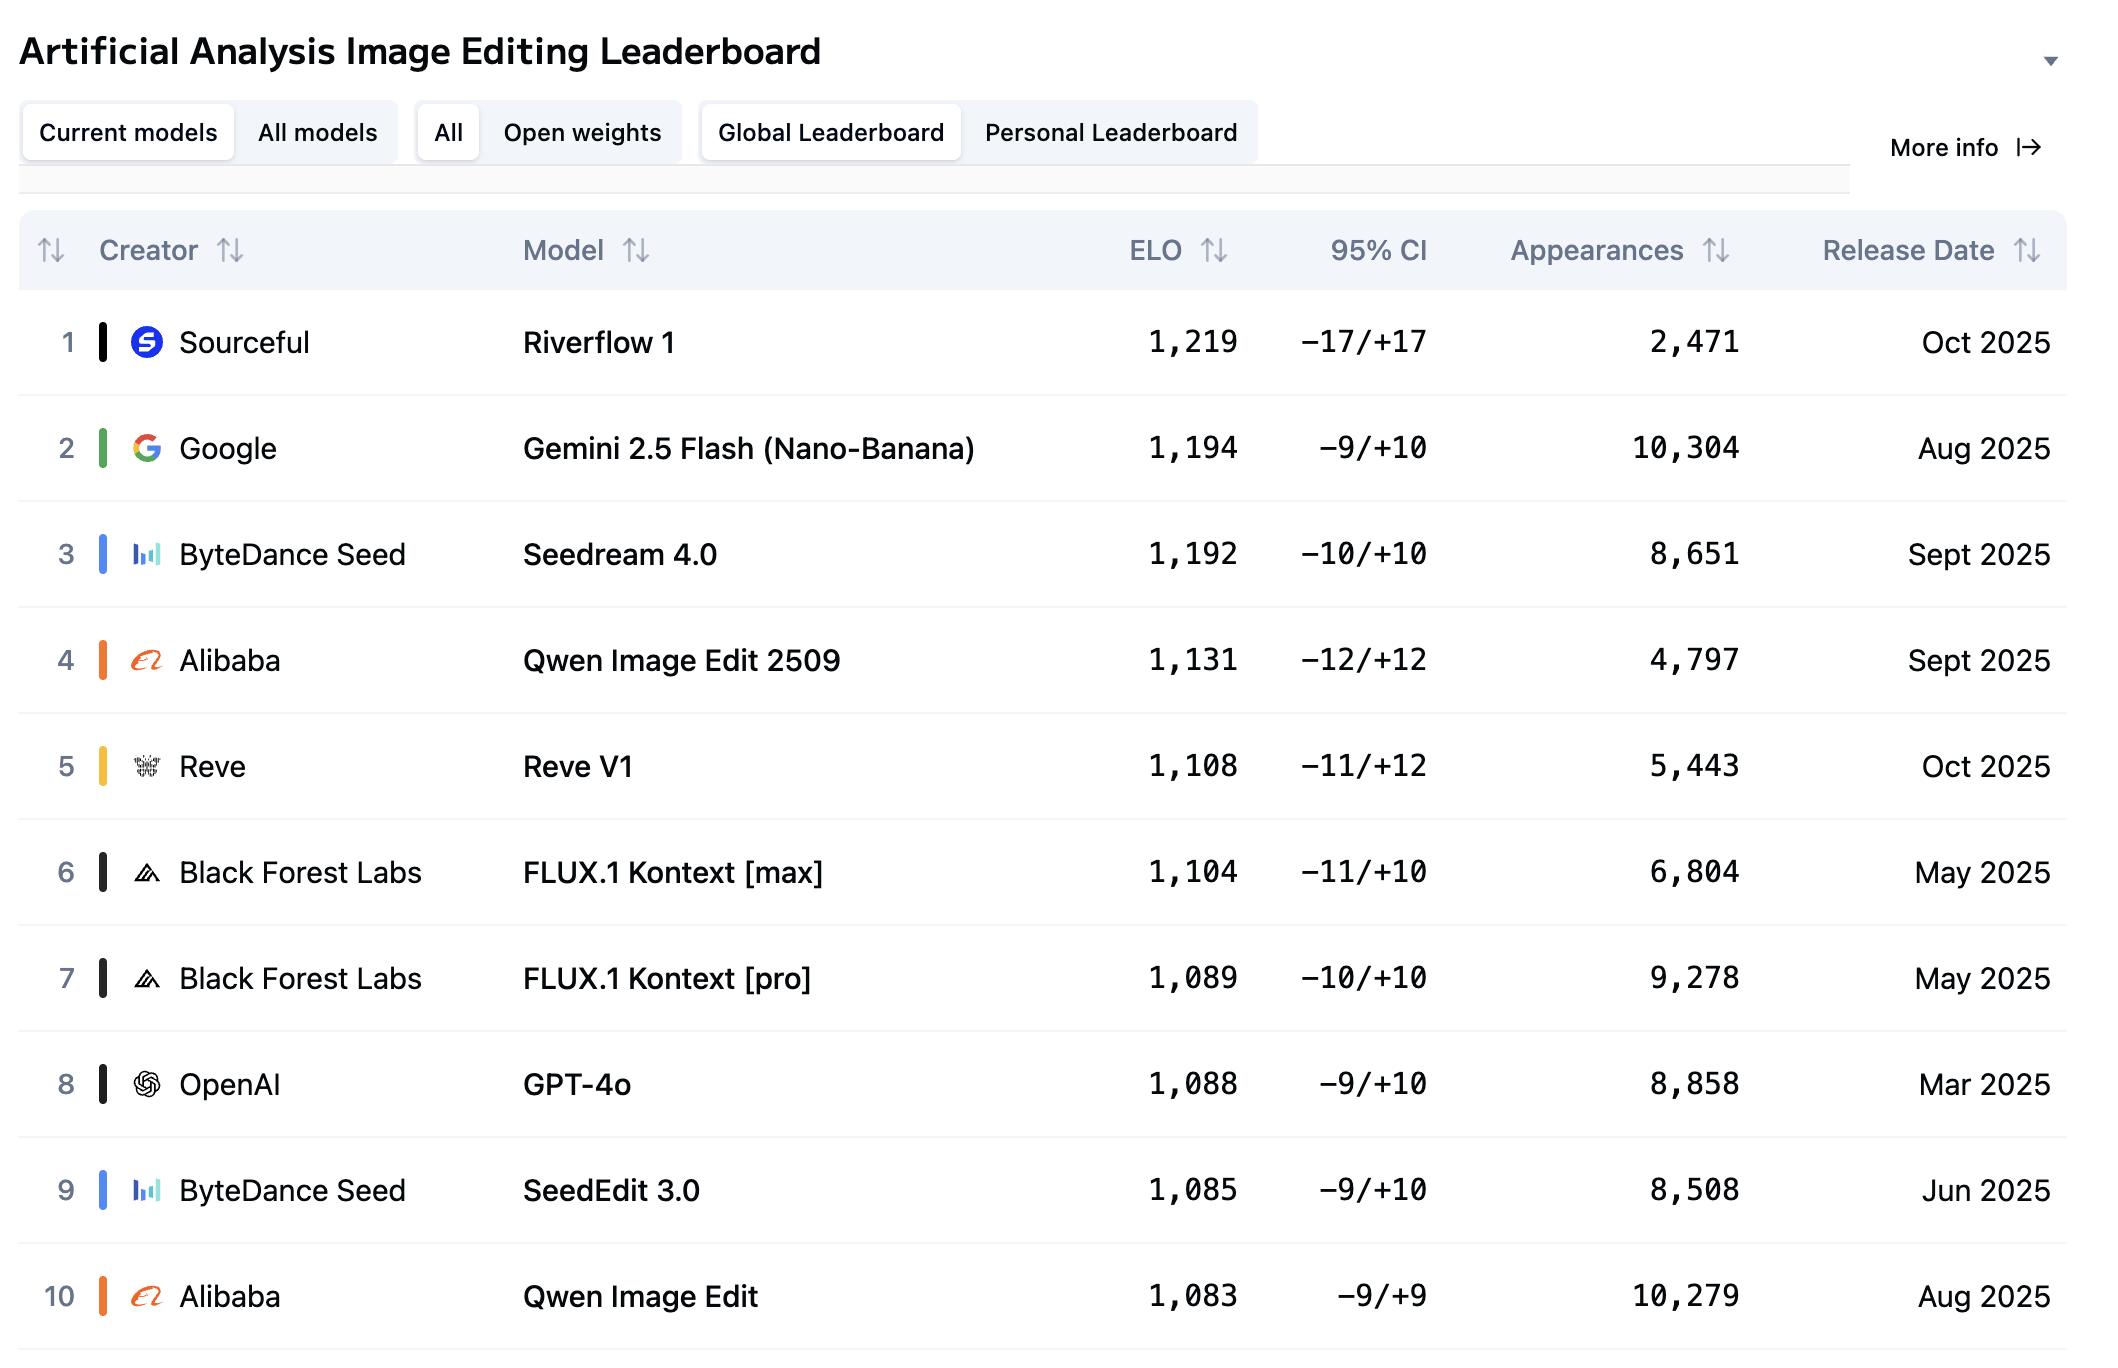
Task: Sort the Appearances column
Action: (1716, 250)
